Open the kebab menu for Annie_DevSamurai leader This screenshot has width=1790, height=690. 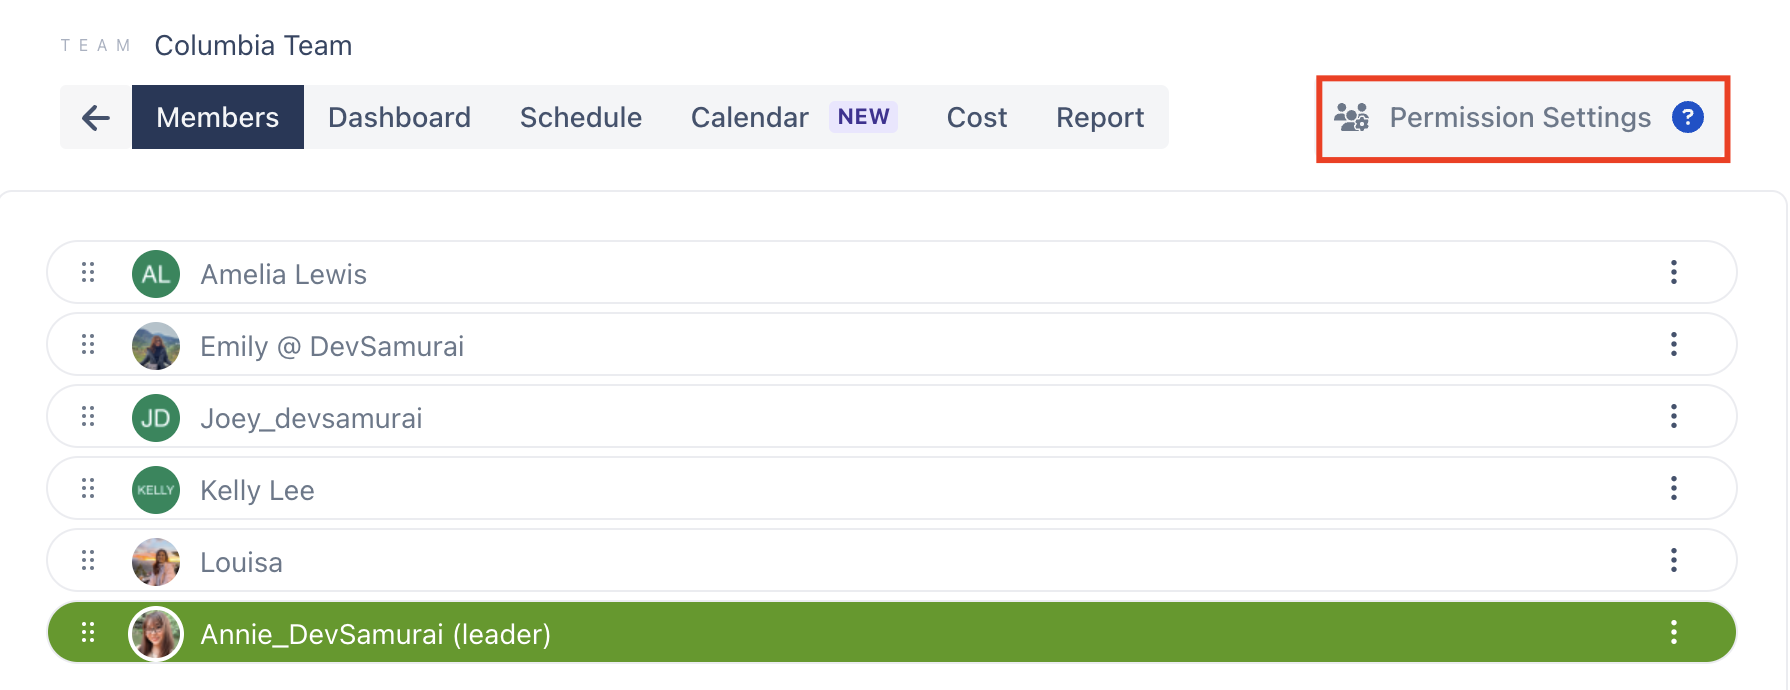(1673, 633)
